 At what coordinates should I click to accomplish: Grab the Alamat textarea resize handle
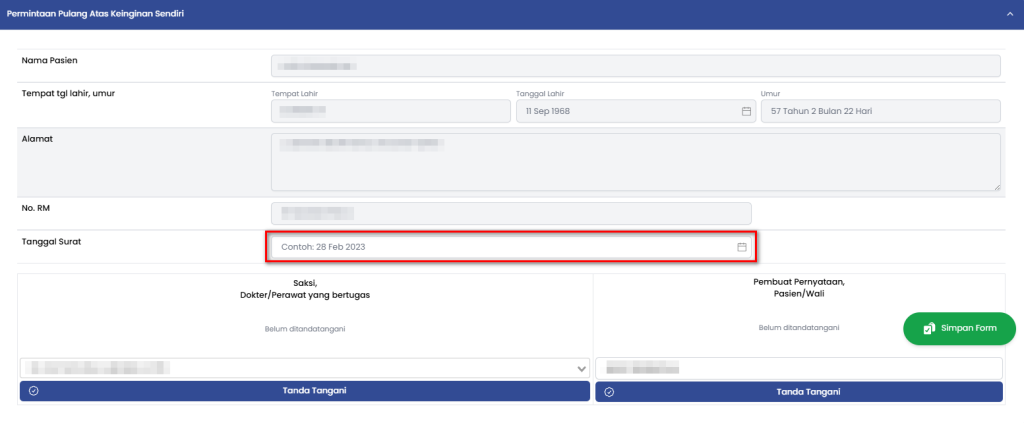(x=996, y=185)
